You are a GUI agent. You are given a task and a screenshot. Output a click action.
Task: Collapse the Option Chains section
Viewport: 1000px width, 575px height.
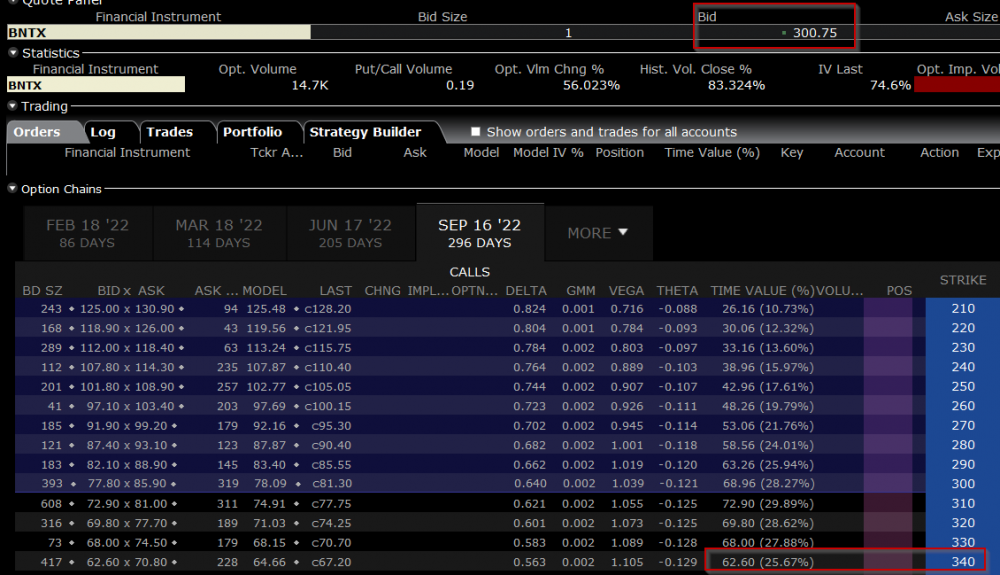coord(12,189)
